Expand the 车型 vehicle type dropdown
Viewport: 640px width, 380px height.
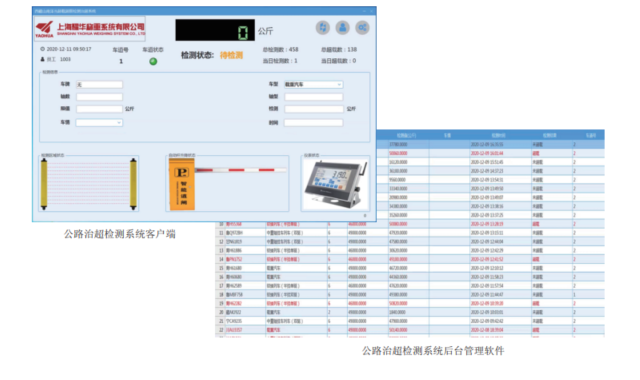[x=313, y=84]
